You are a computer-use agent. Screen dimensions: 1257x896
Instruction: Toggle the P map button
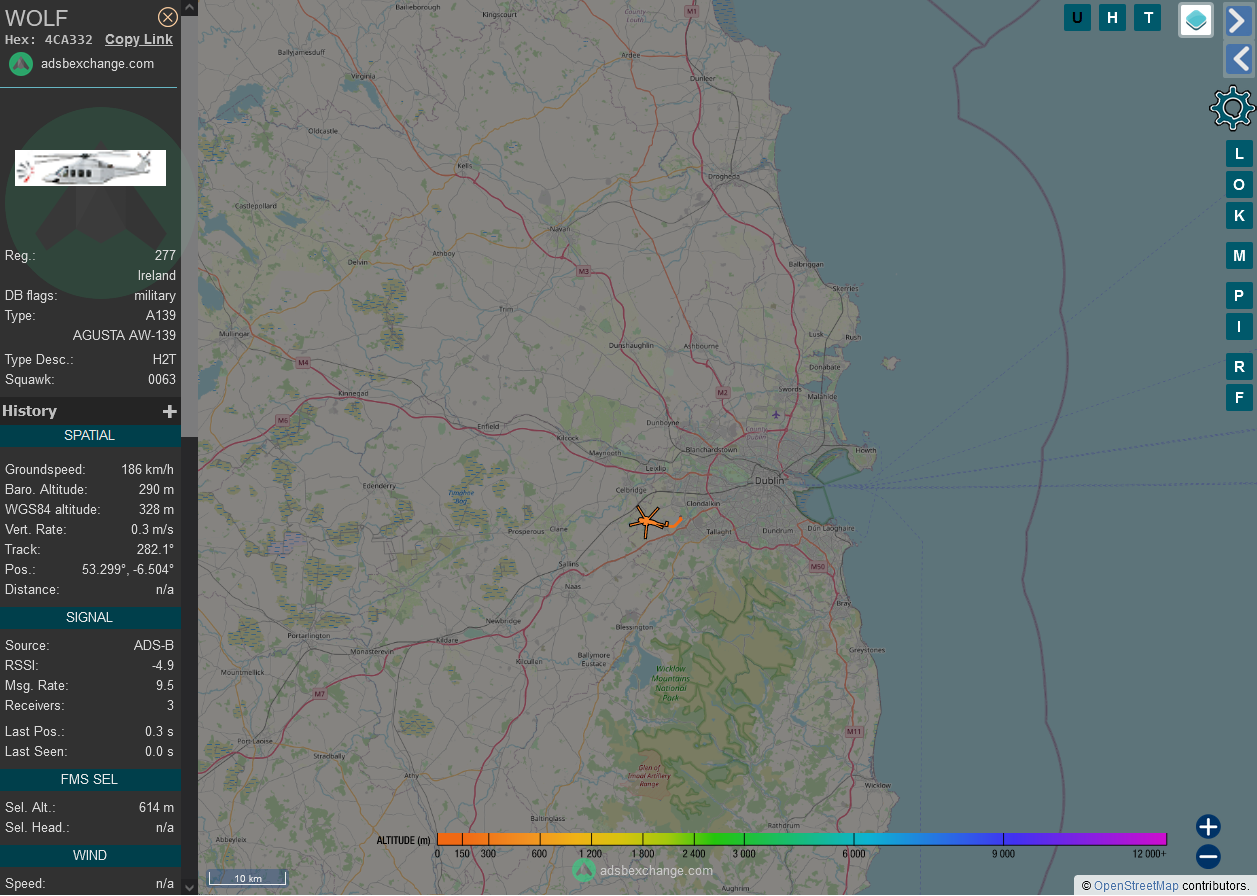click(x=1239, y=296)
